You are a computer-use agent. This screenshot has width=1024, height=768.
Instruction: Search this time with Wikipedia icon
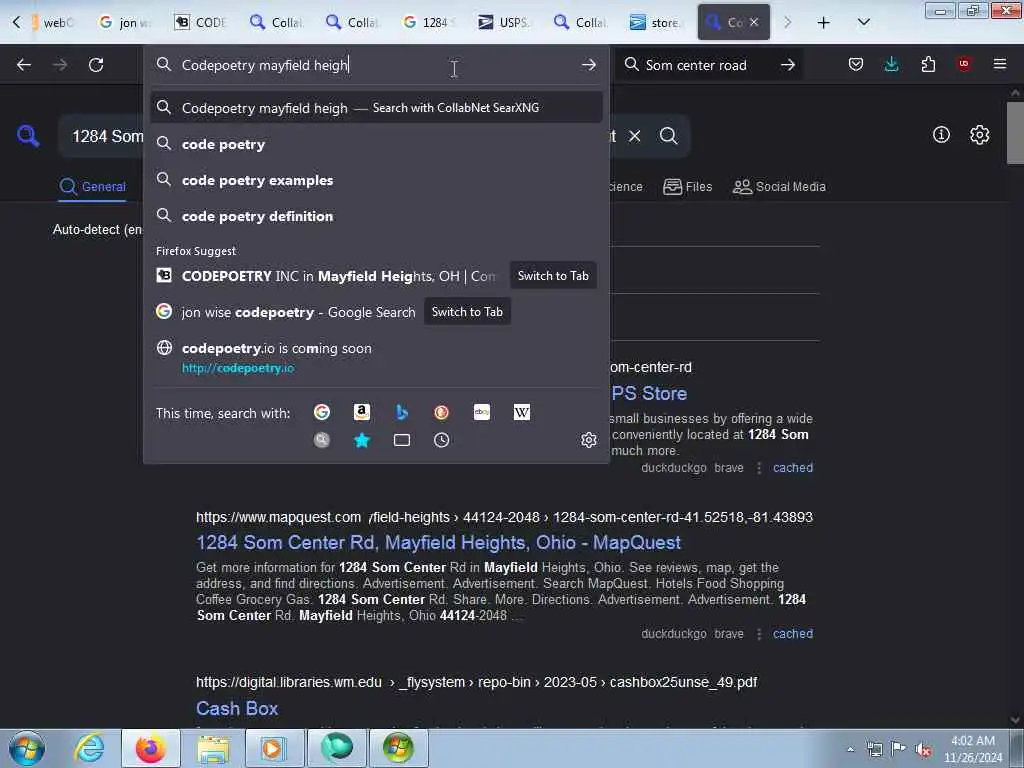point(522,412)
